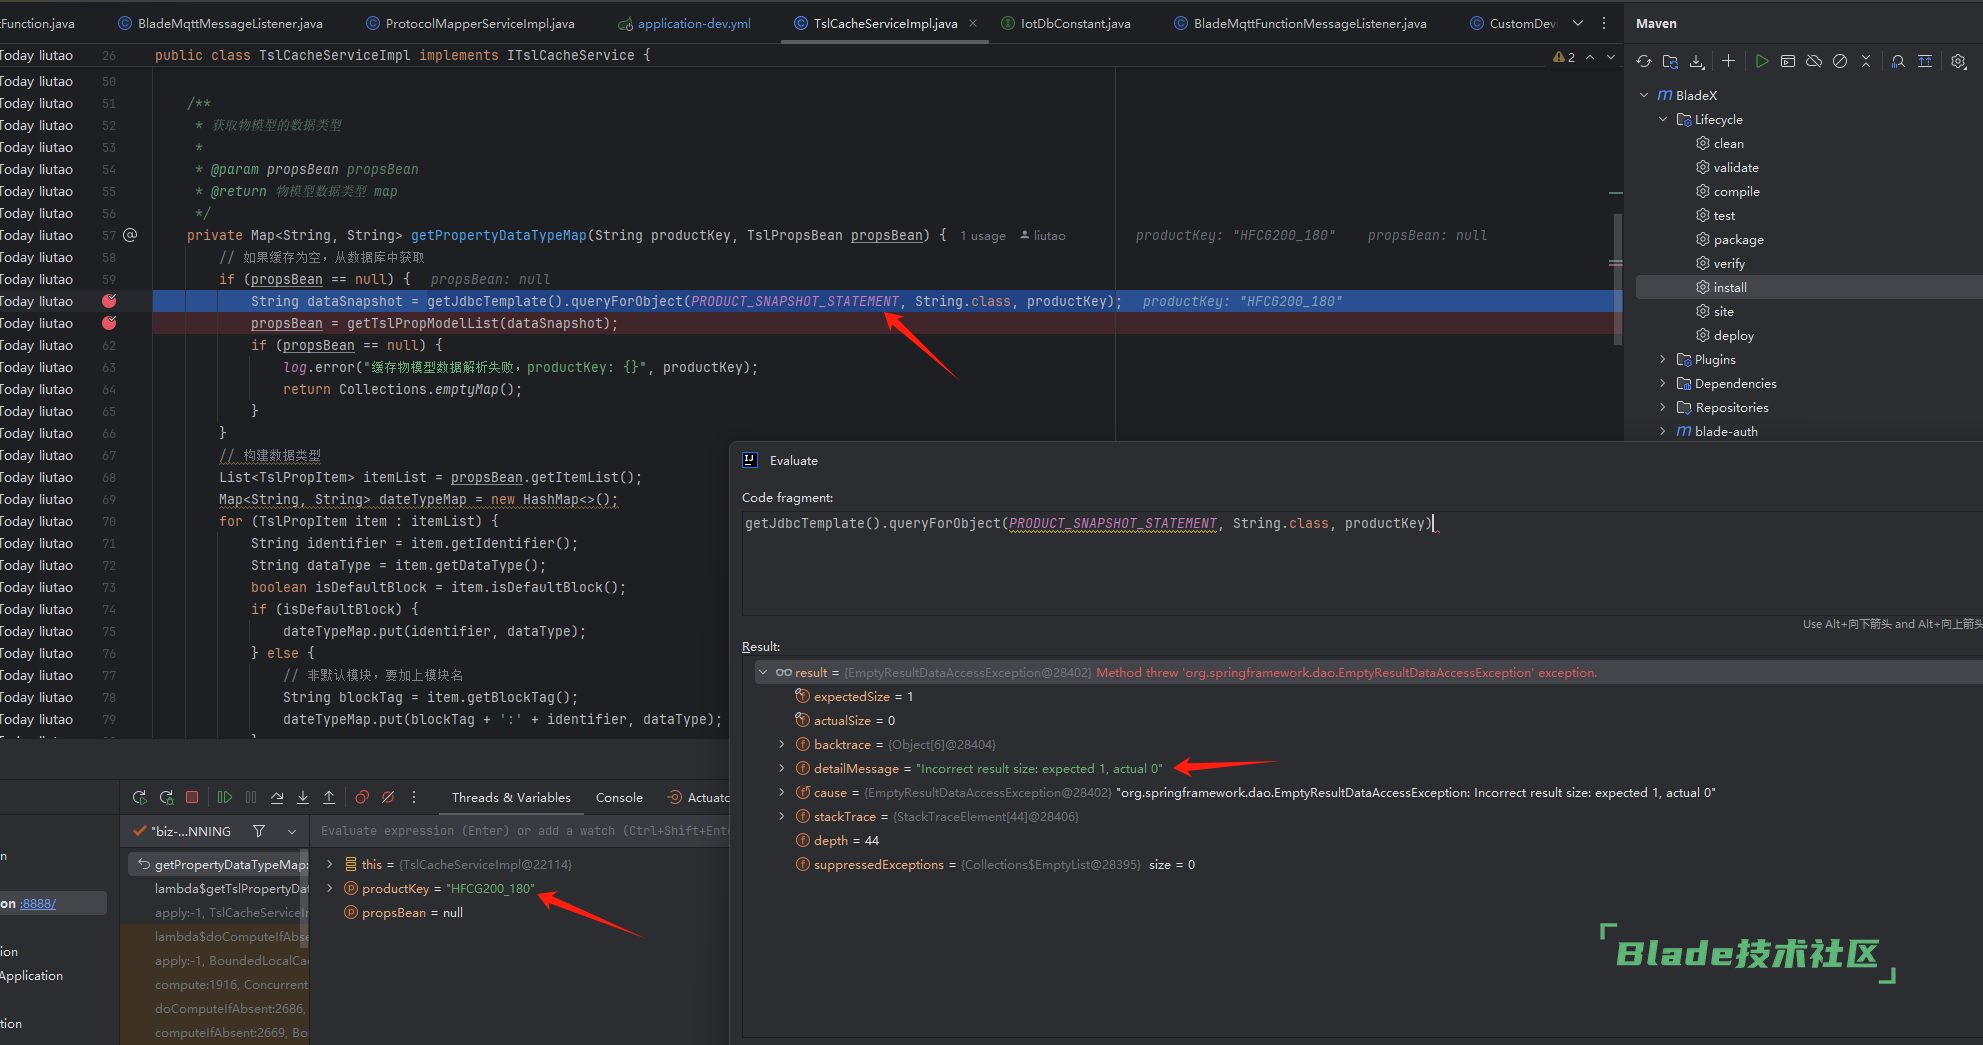The image size is (1983, 1045).
Task: Click Step Into down-arrow icon
Action: click(303, 797)
